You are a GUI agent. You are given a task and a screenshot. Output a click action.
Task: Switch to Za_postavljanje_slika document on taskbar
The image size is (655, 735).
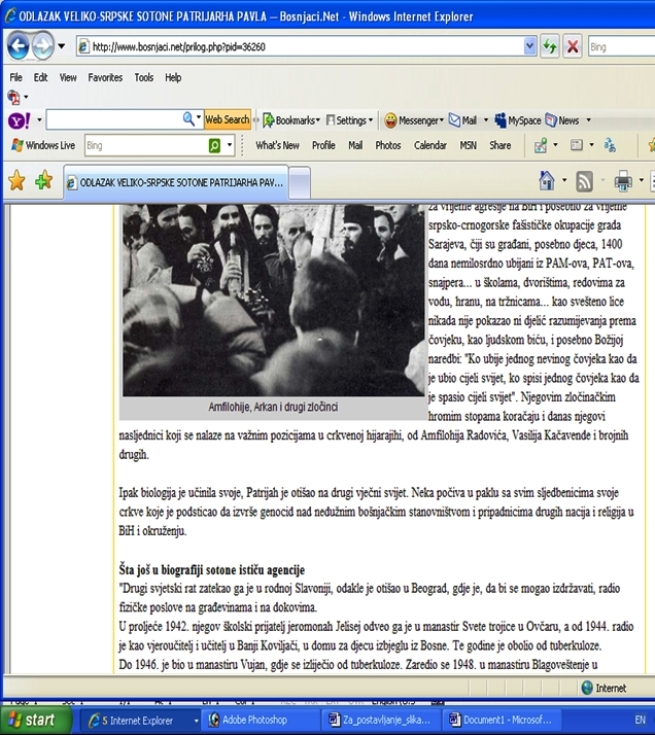click(381, 720)
